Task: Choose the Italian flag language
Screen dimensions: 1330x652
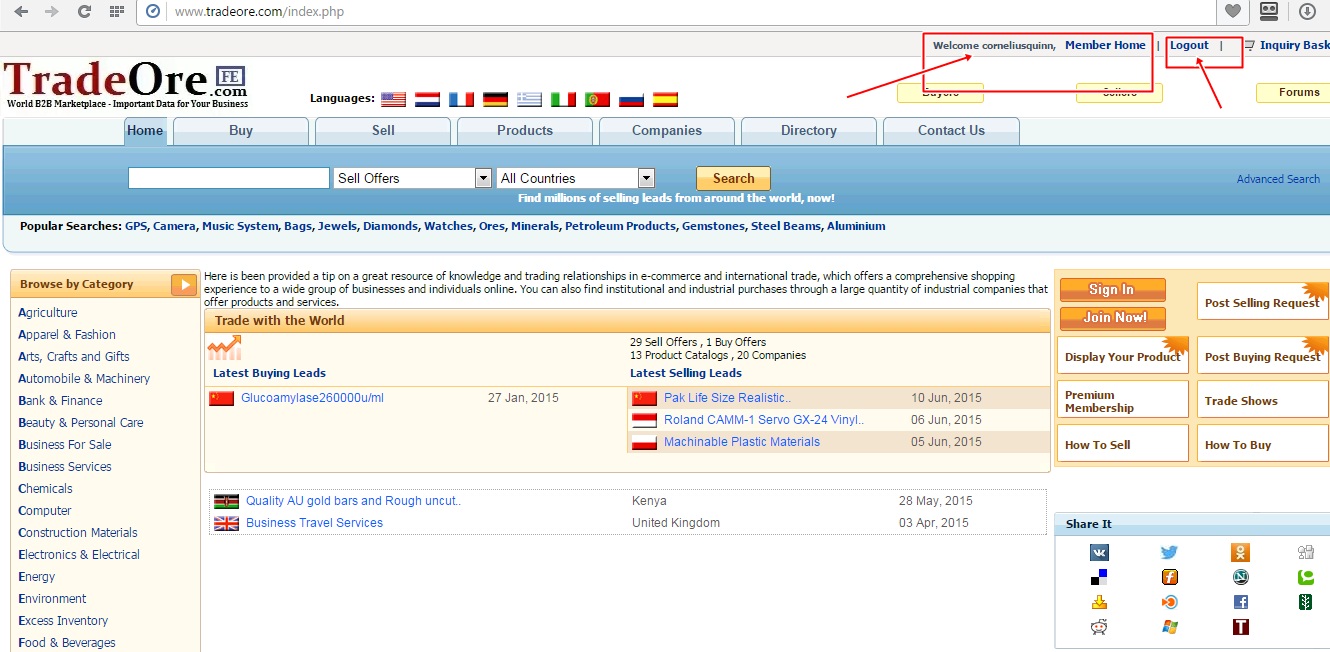Action: point(563,99)
